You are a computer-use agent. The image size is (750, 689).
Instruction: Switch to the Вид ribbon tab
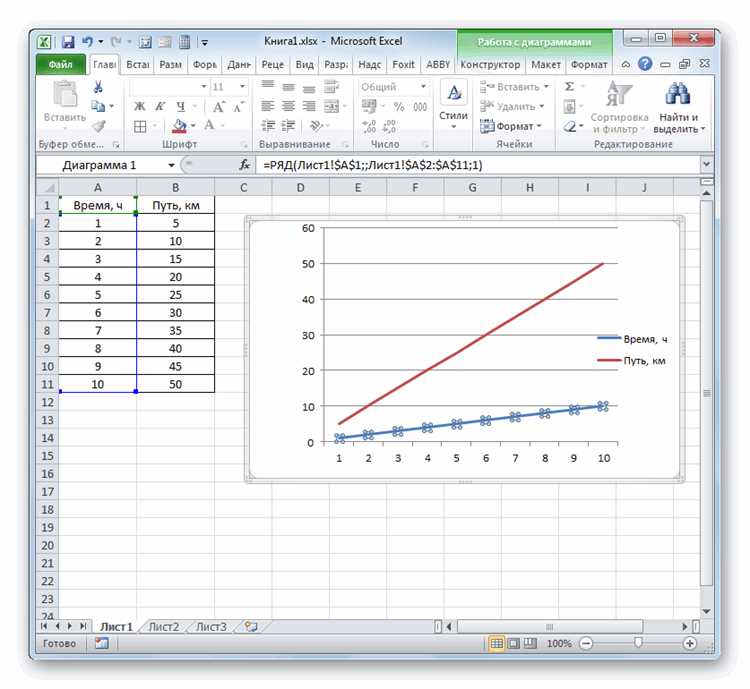coord(304,65)
